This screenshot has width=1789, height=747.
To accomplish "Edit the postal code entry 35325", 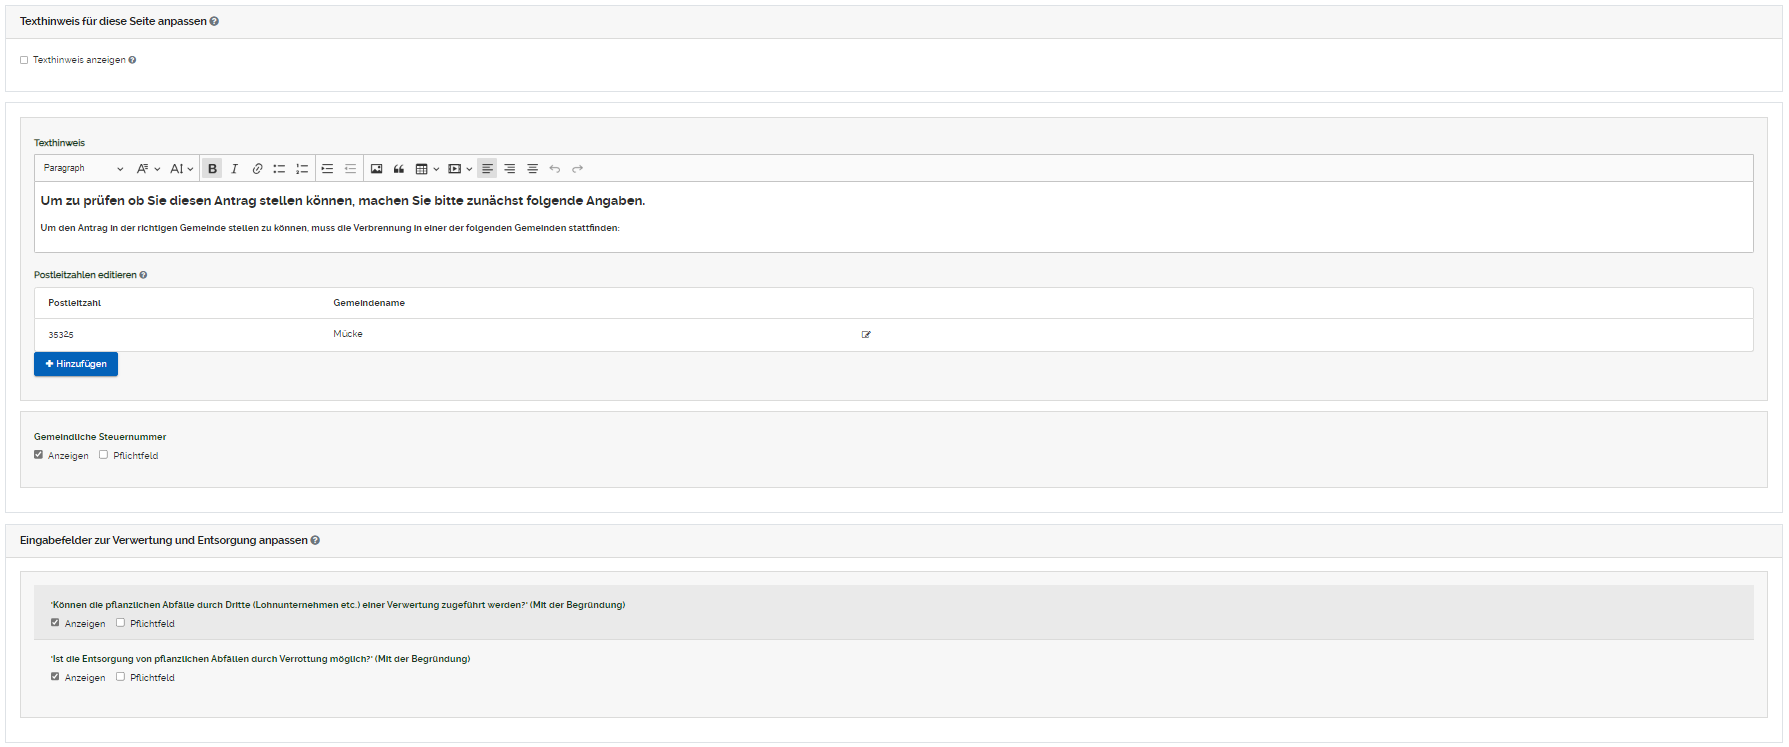I will point(866,335).
